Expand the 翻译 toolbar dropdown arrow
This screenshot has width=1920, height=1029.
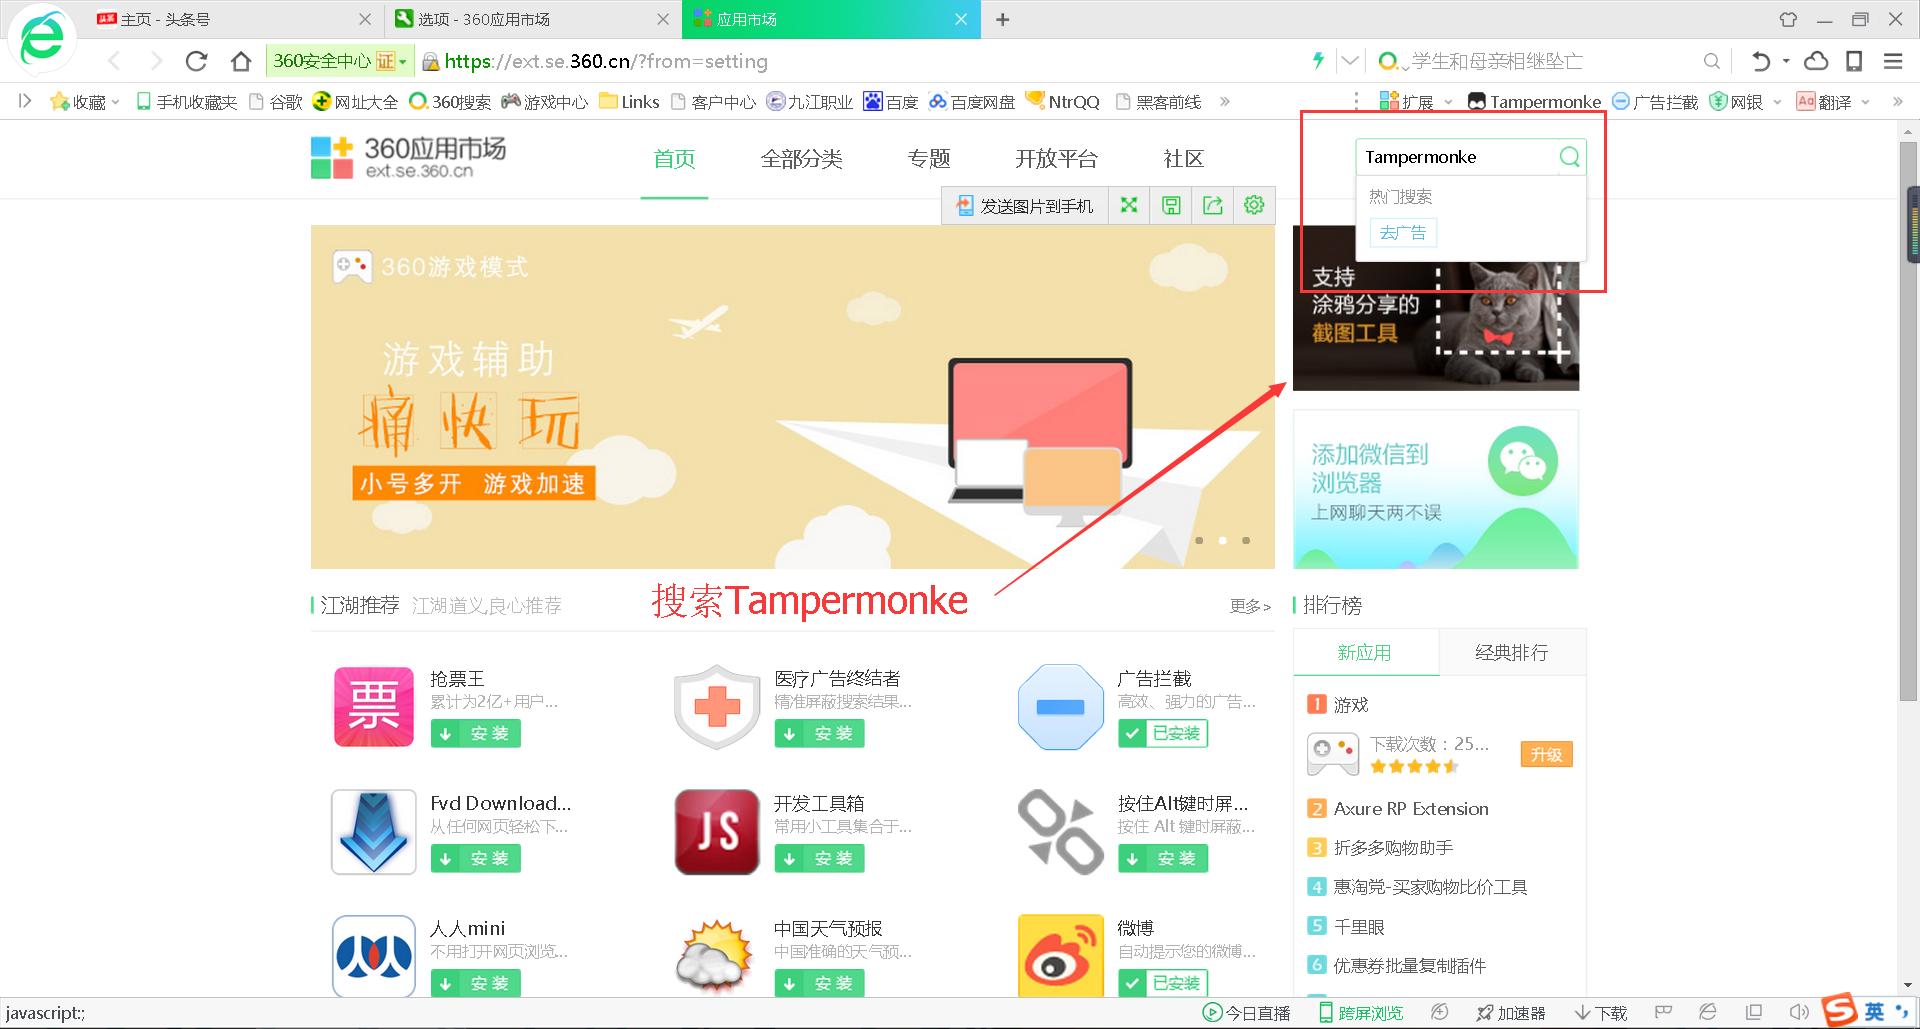pyautogui.click(x=1868, y=101)
